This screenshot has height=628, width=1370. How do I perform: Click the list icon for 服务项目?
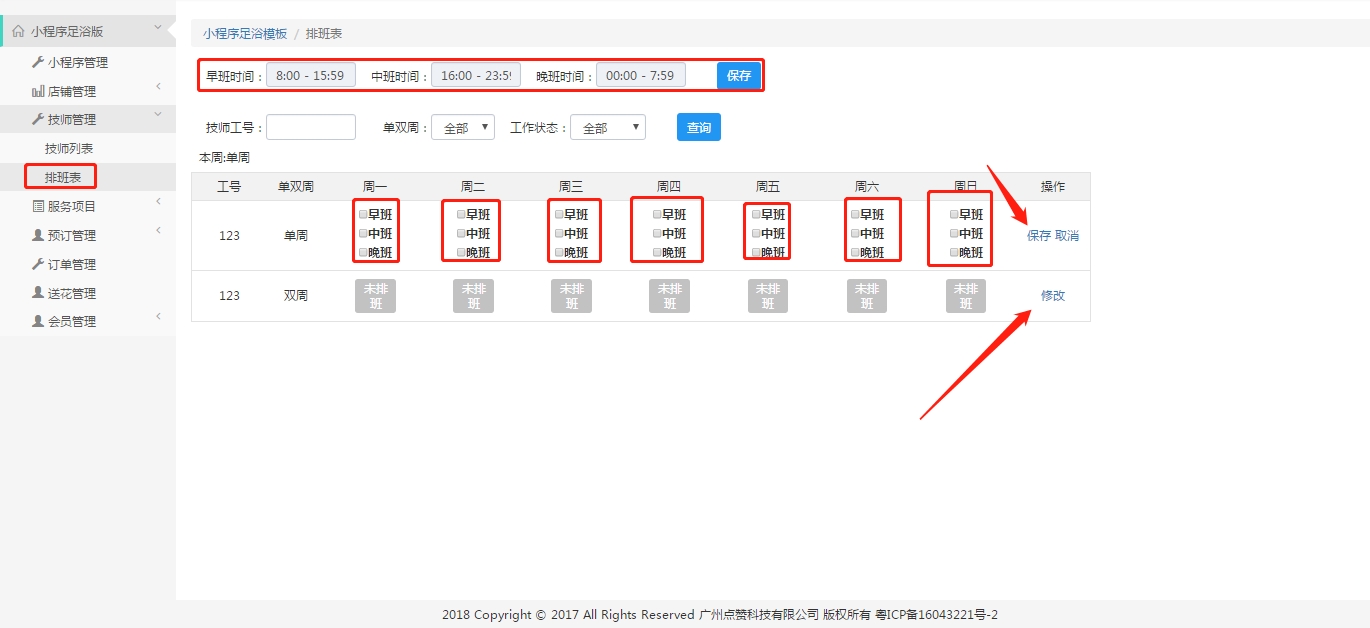[x=38, y=207]
